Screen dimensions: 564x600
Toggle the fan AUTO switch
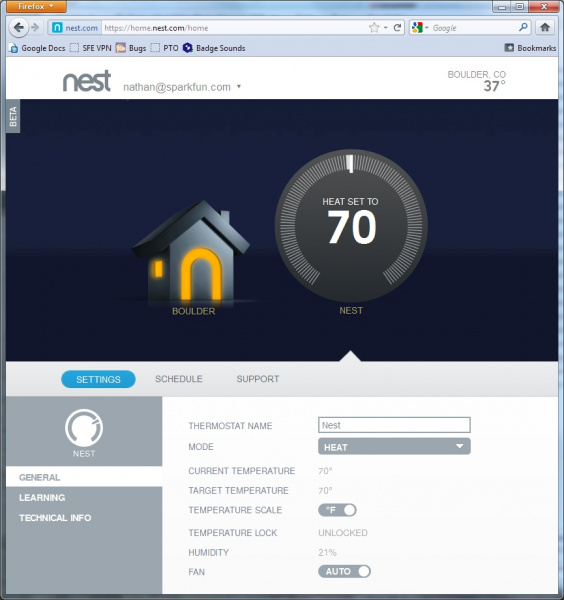tap(344, 571)
